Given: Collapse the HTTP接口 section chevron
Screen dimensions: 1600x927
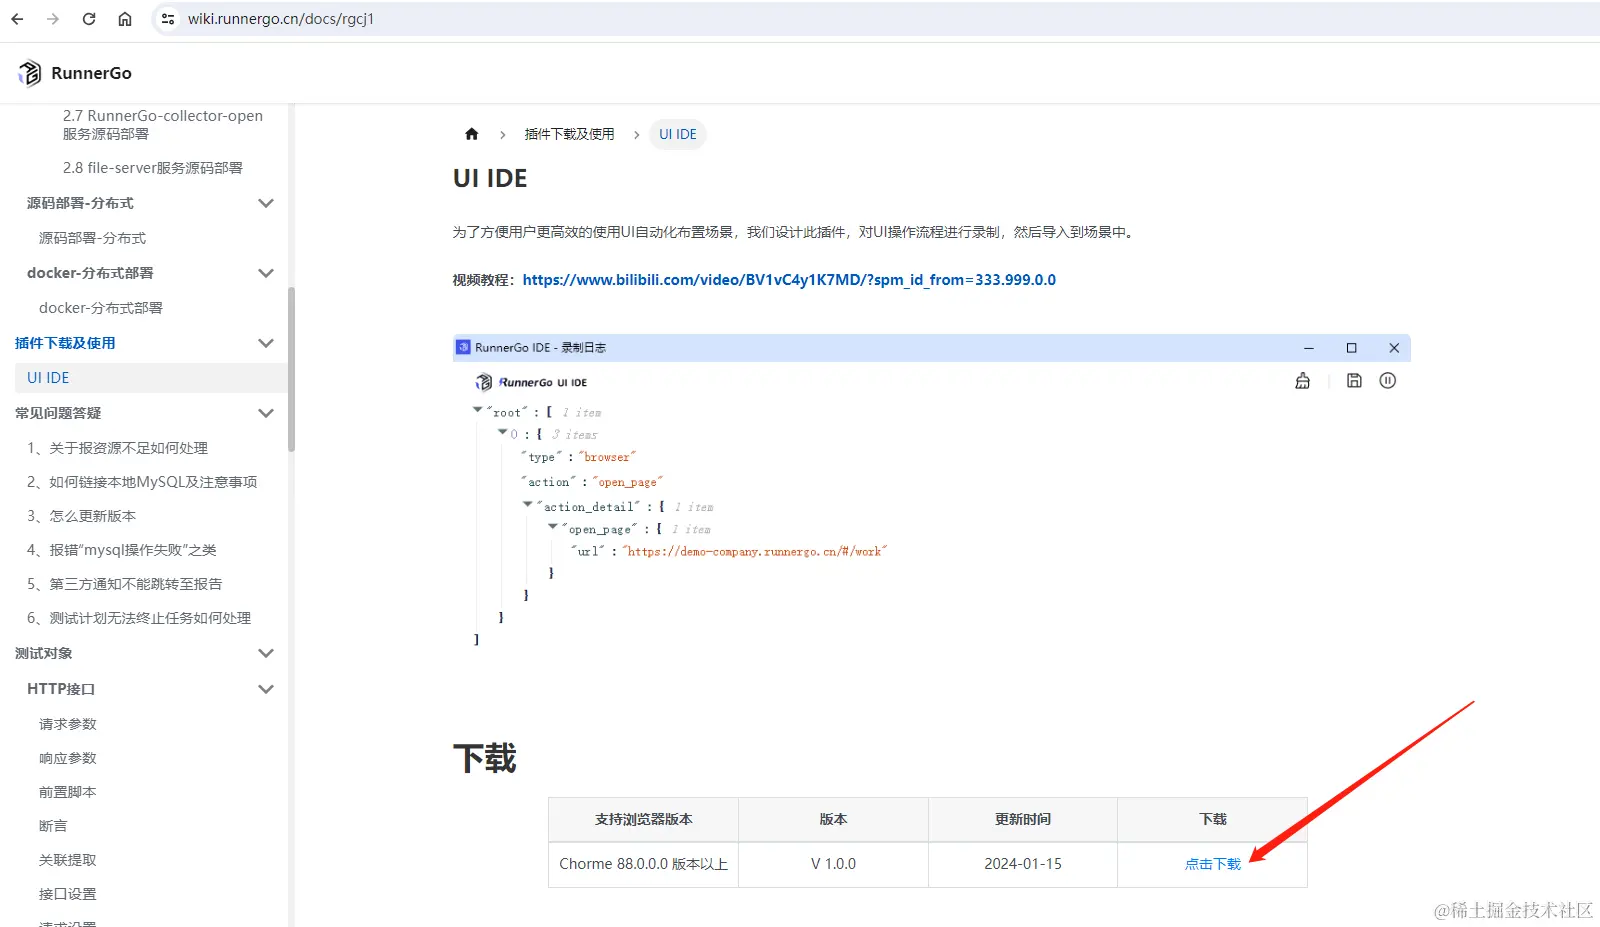Looking at the screenshot, I should [266, 689].
